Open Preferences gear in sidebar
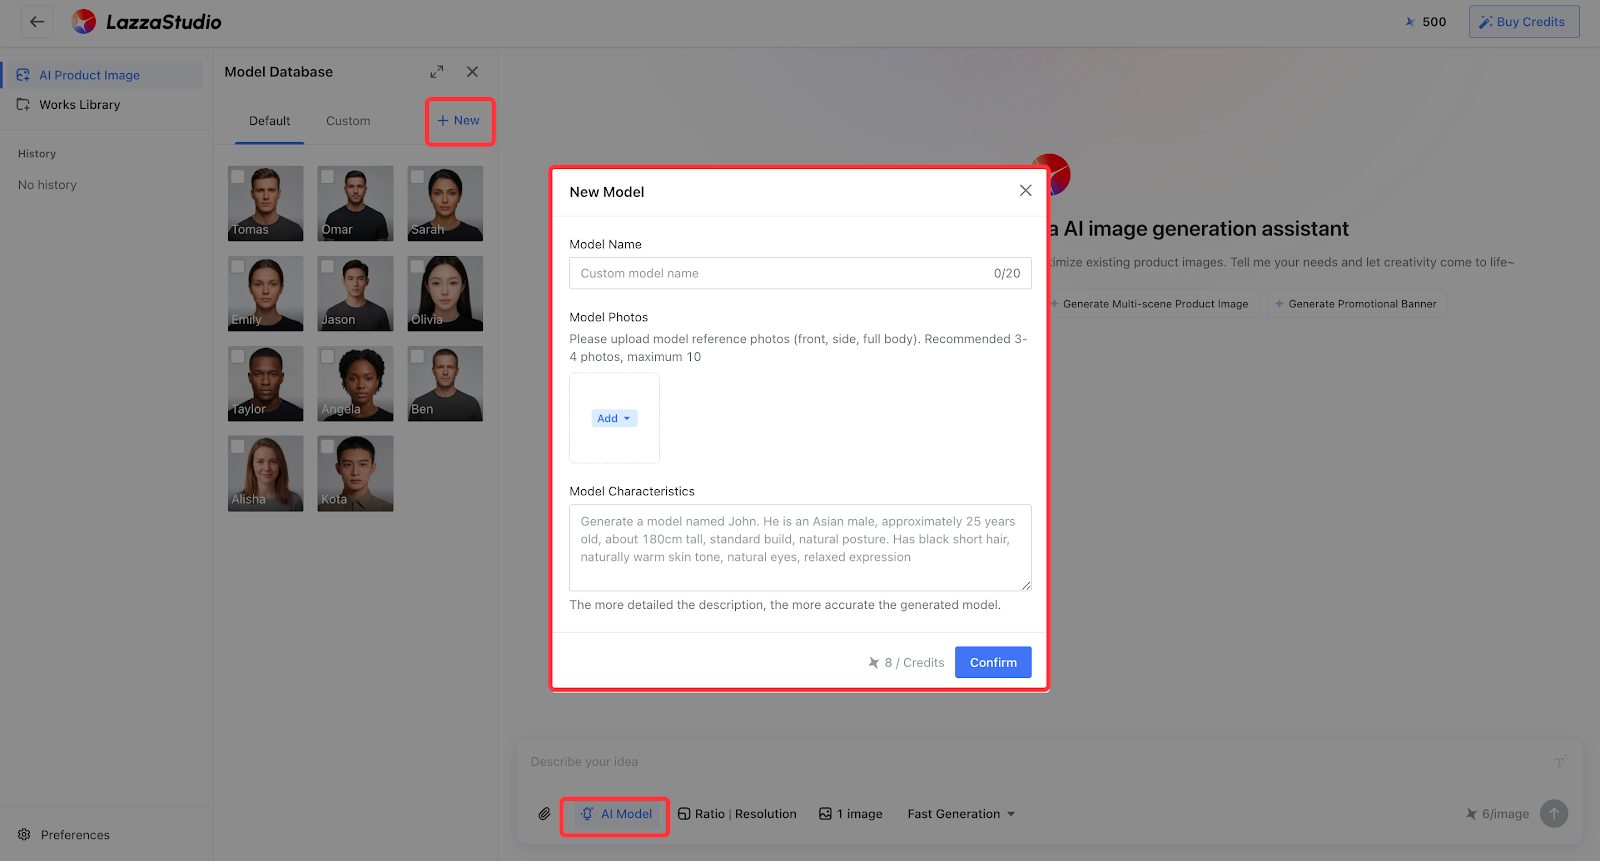This screenshot has height=861, width=1600. (x=25, y=835)
